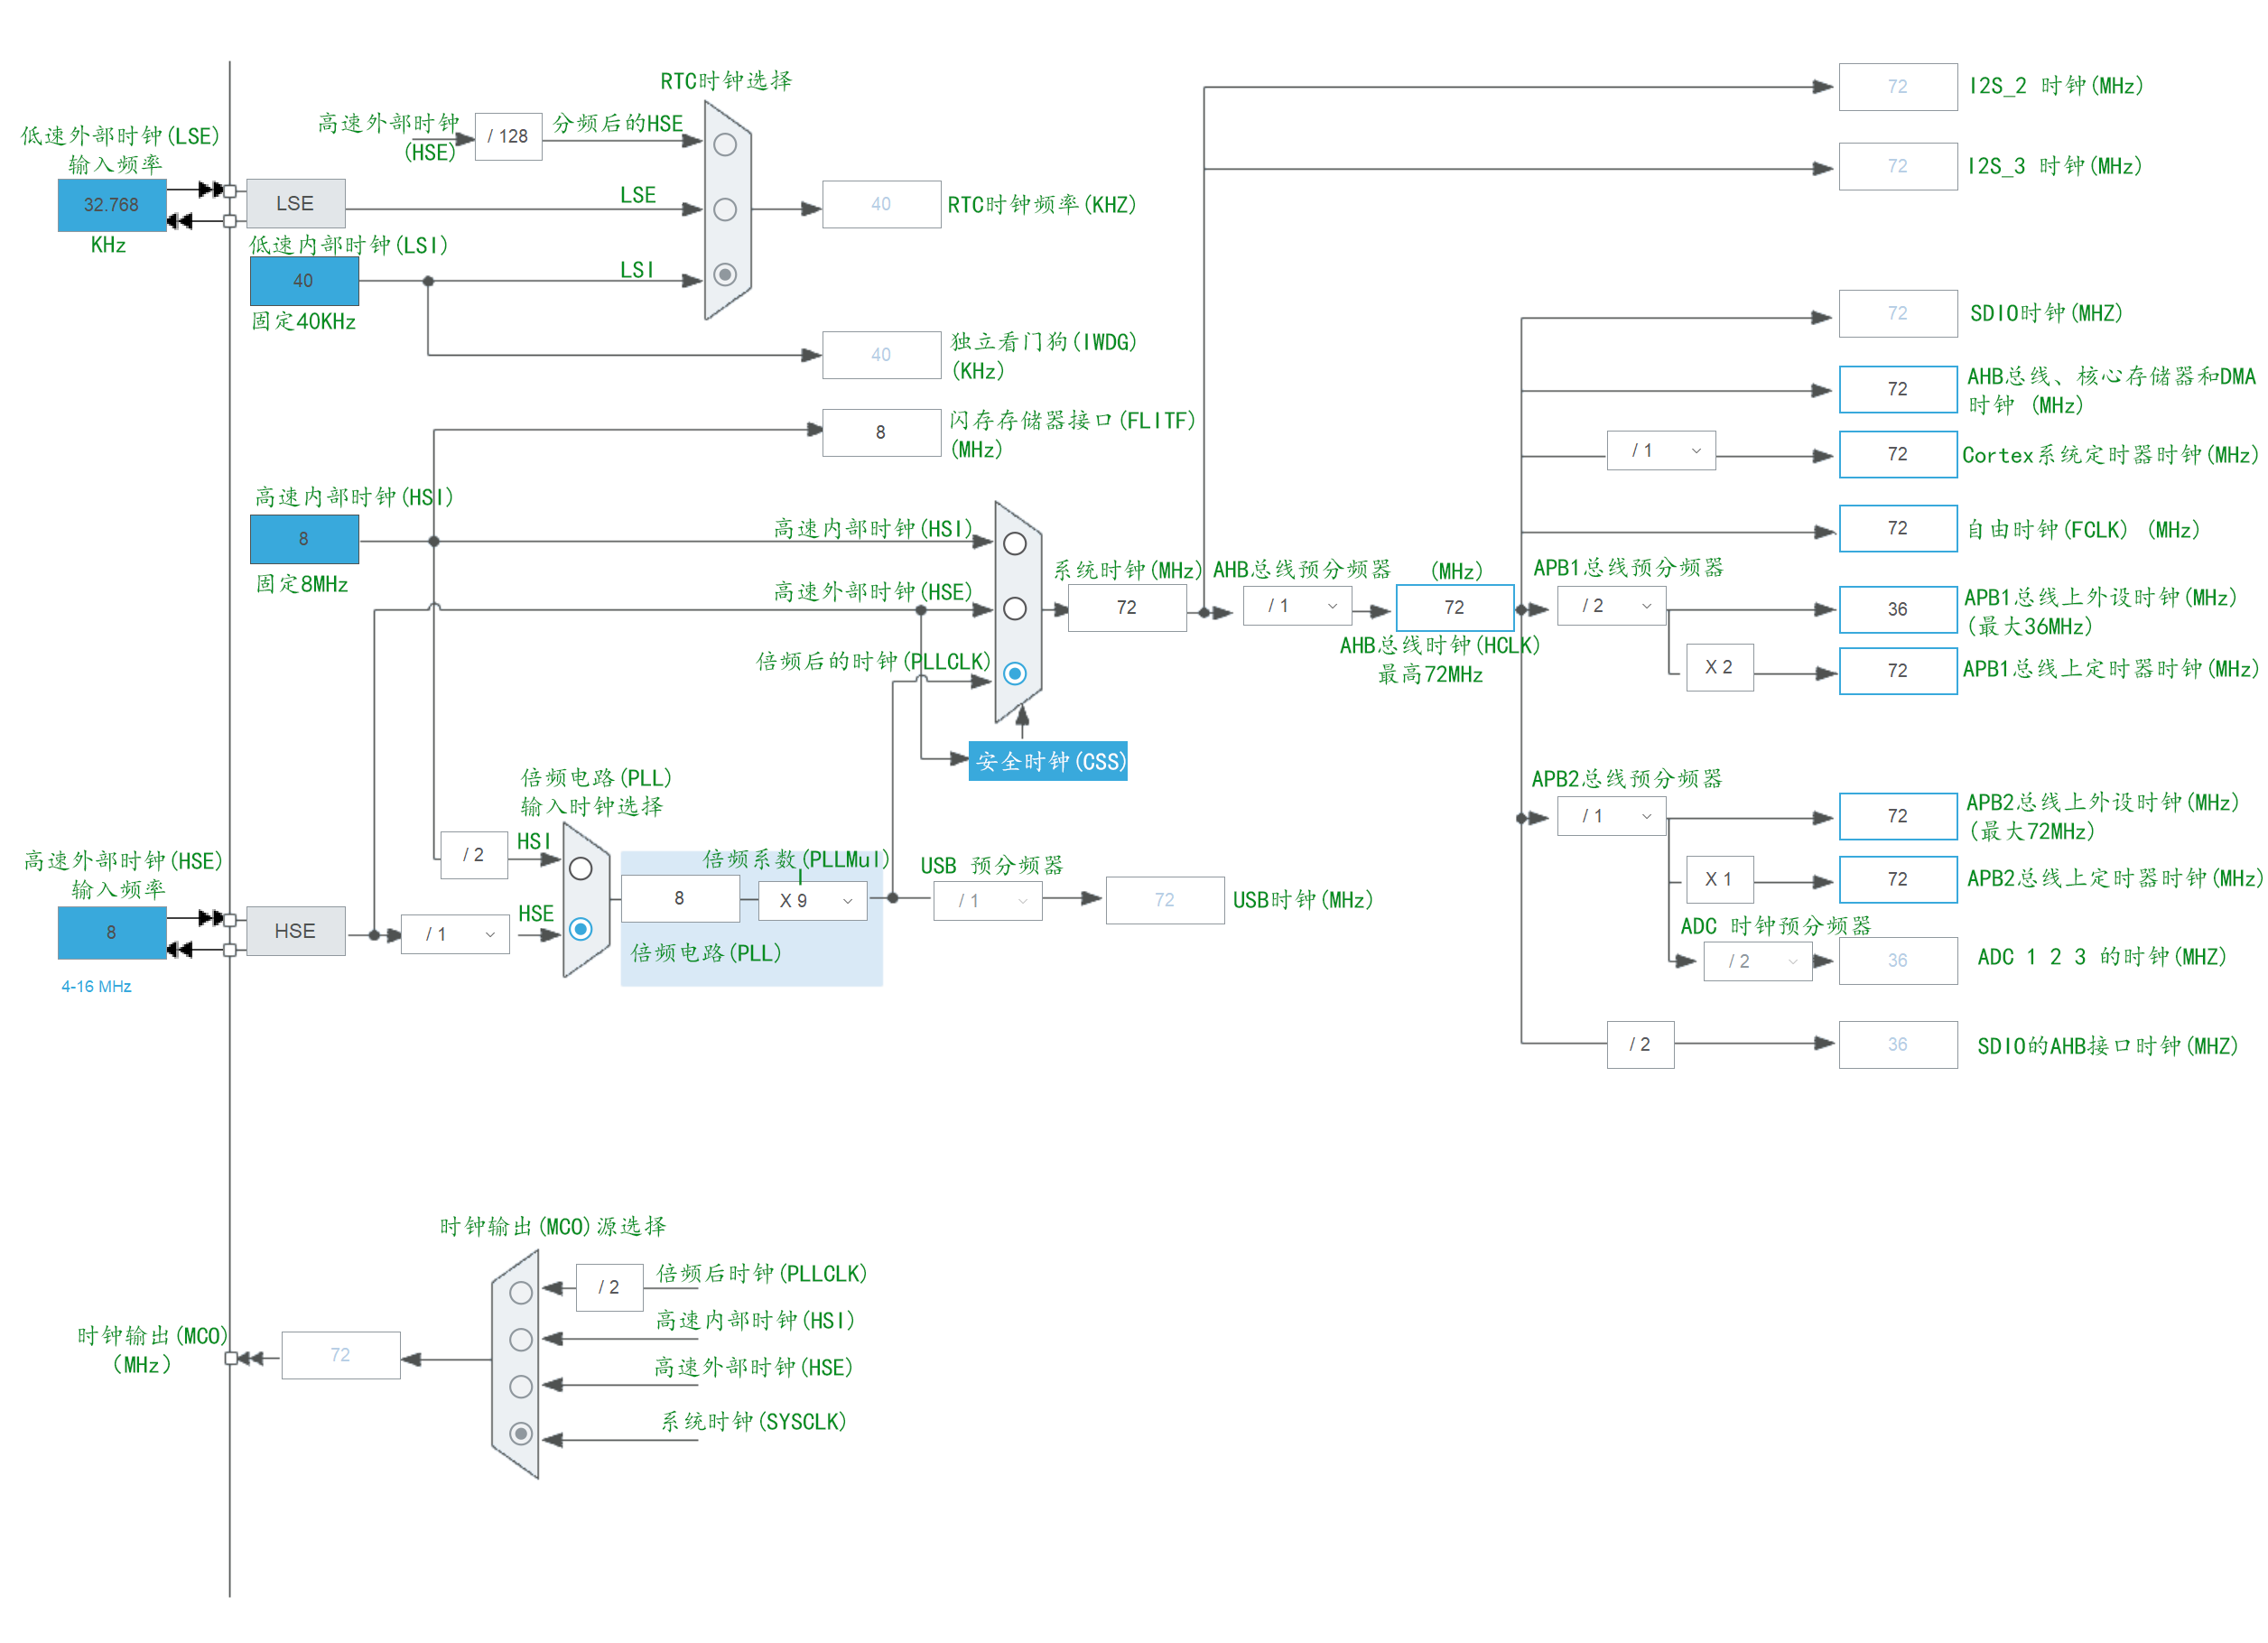Click the HSI fixed 8 MHz value box

[304, 540]
